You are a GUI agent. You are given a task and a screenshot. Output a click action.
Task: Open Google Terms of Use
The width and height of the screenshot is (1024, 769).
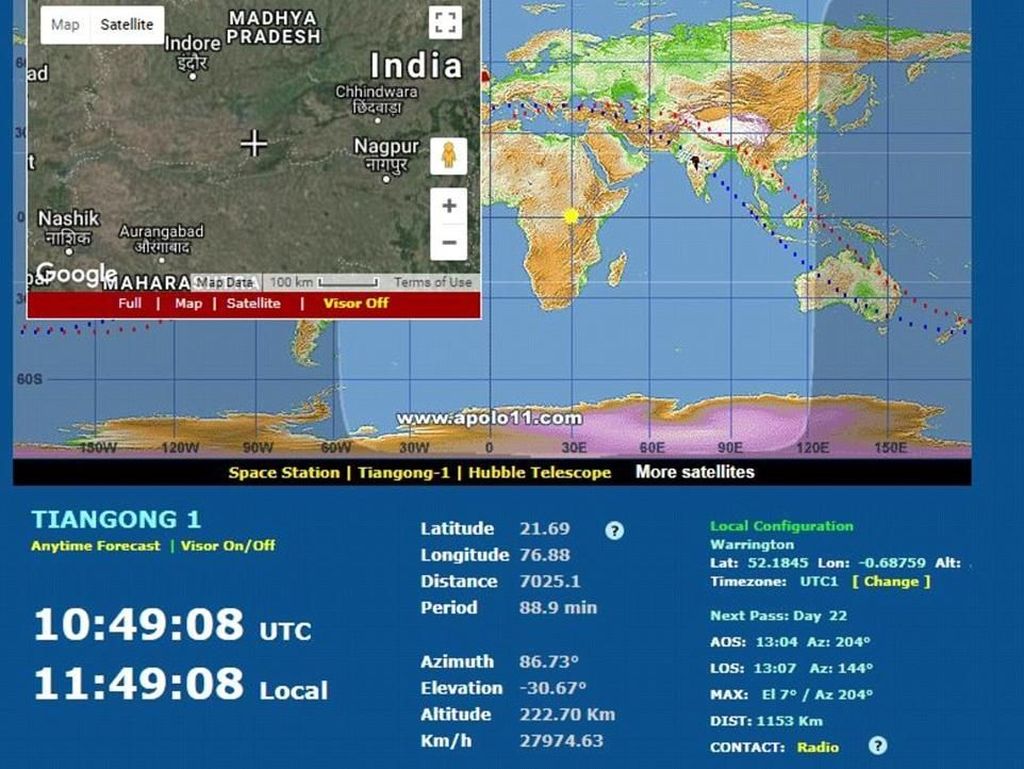coord(432,282)
